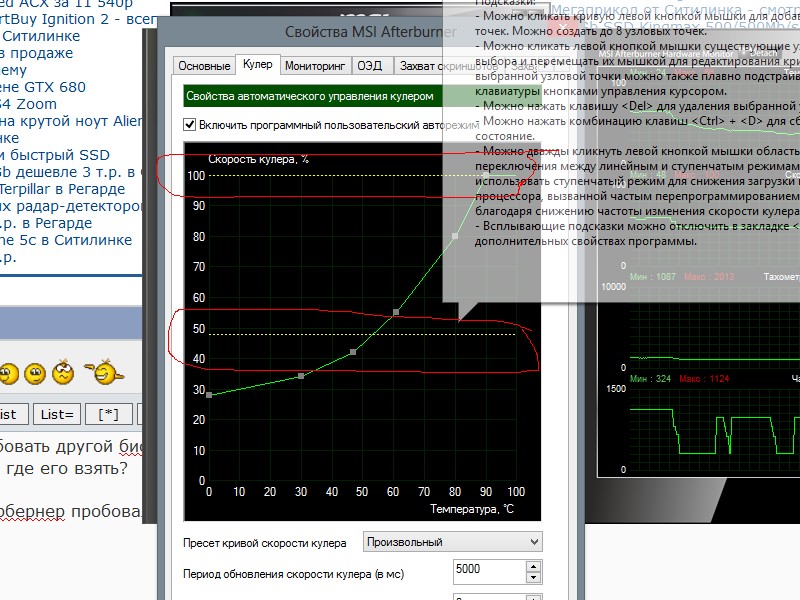Increase the fan speed update period value
This screenshot has height=600, width=800.
(533, 566)
